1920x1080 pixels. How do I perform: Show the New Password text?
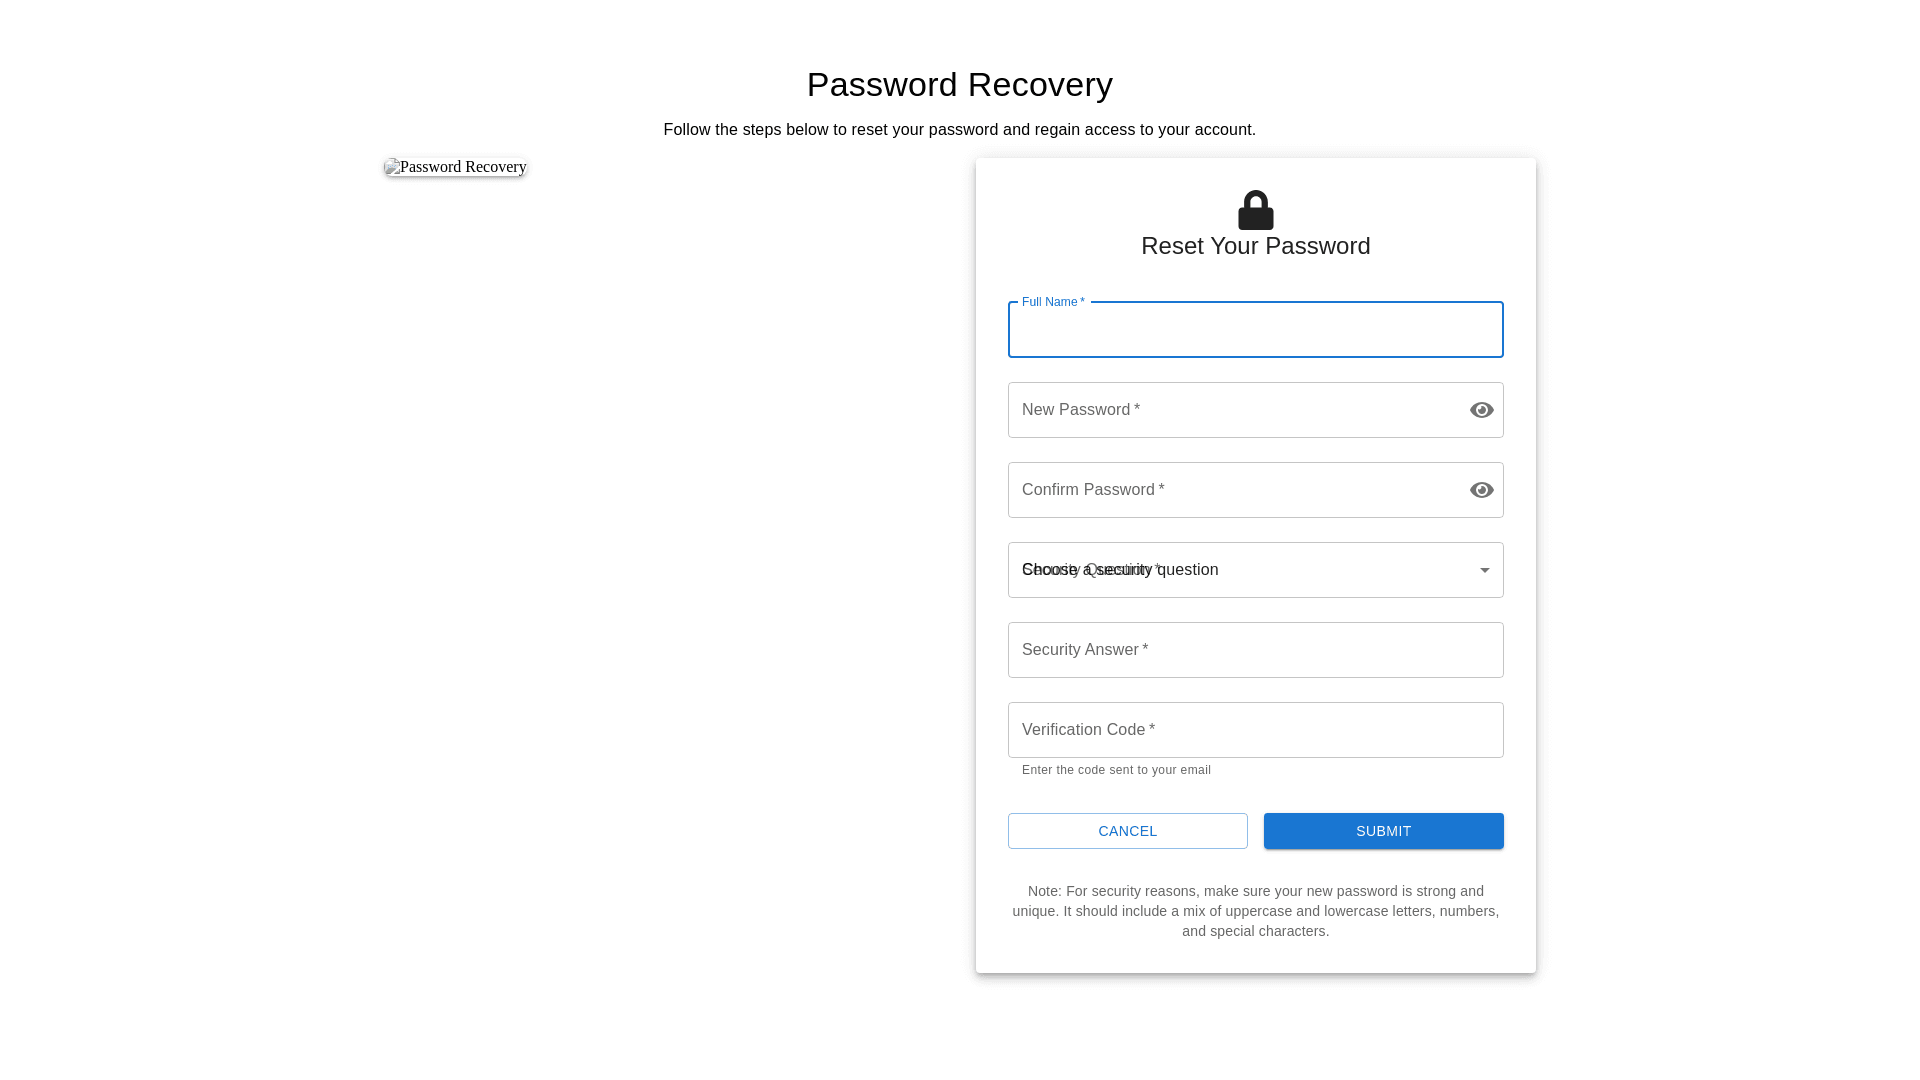pos(1481,410)
